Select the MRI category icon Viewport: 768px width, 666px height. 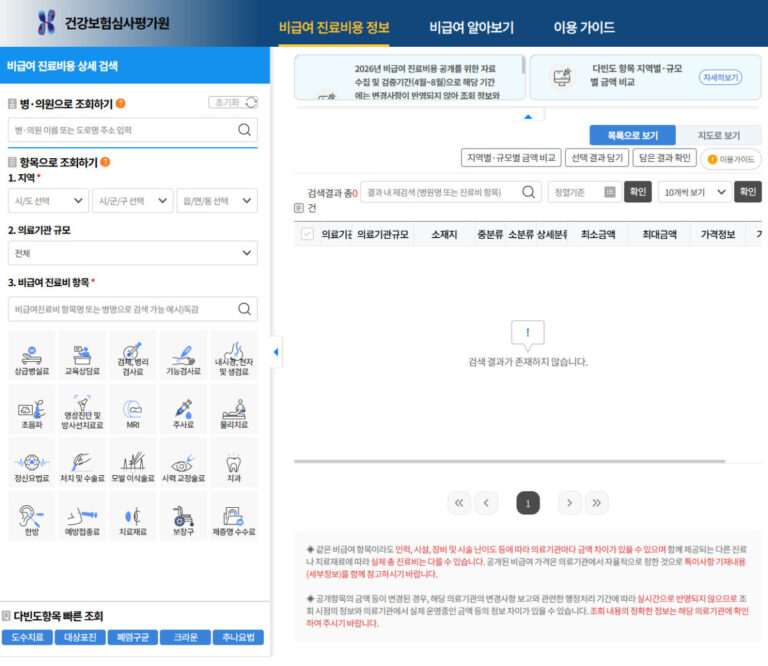coord(133,409)
